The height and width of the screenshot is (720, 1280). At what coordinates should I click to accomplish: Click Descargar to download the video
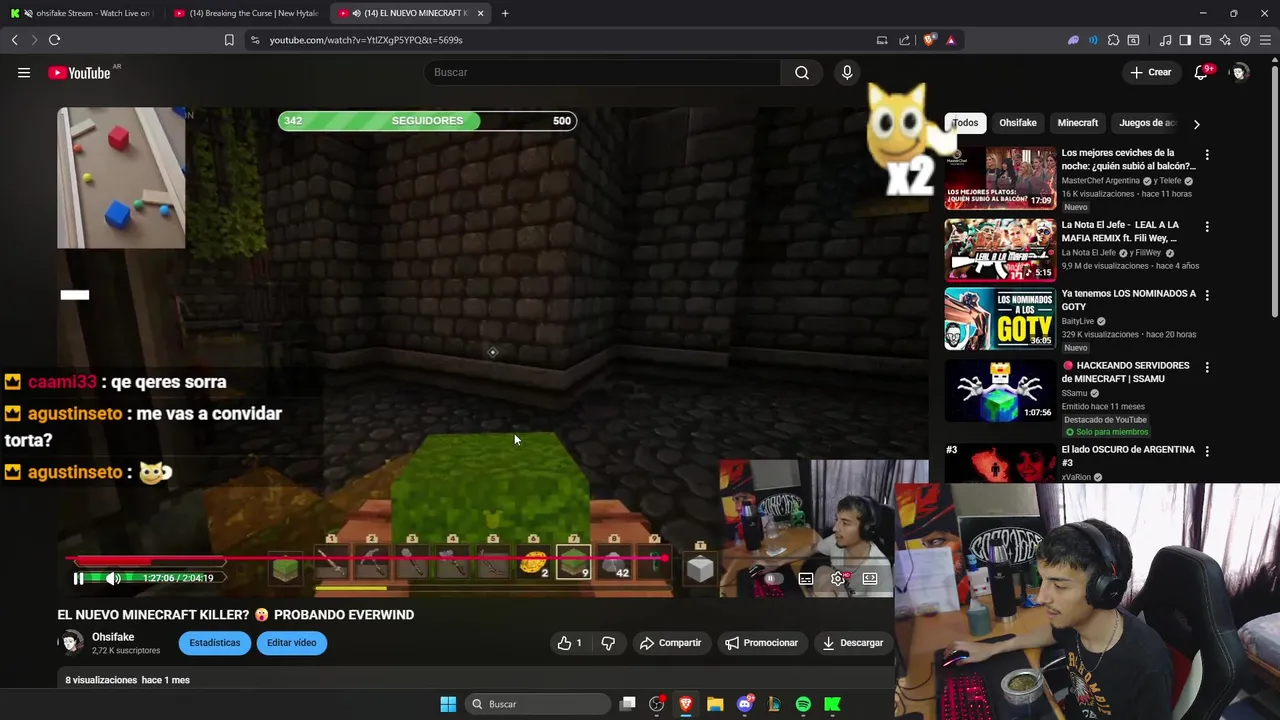click(x=853, y=643)
